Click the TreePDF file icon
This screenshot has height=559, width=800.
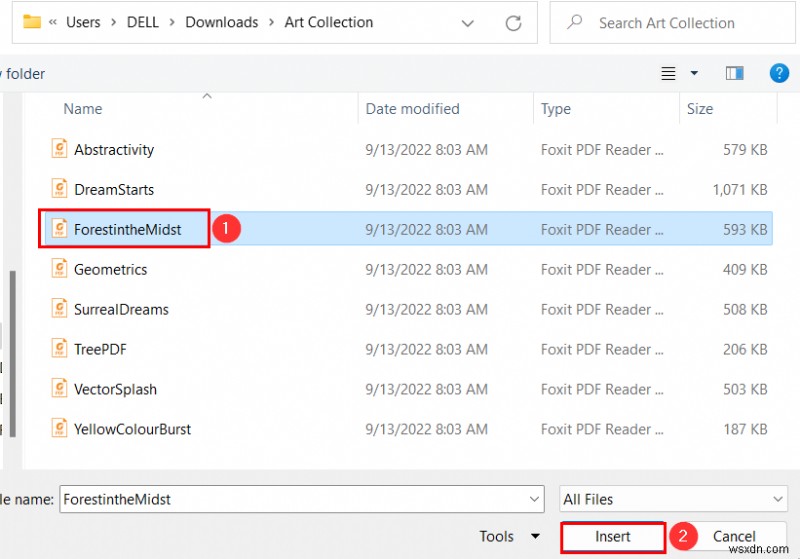(59, 349)
